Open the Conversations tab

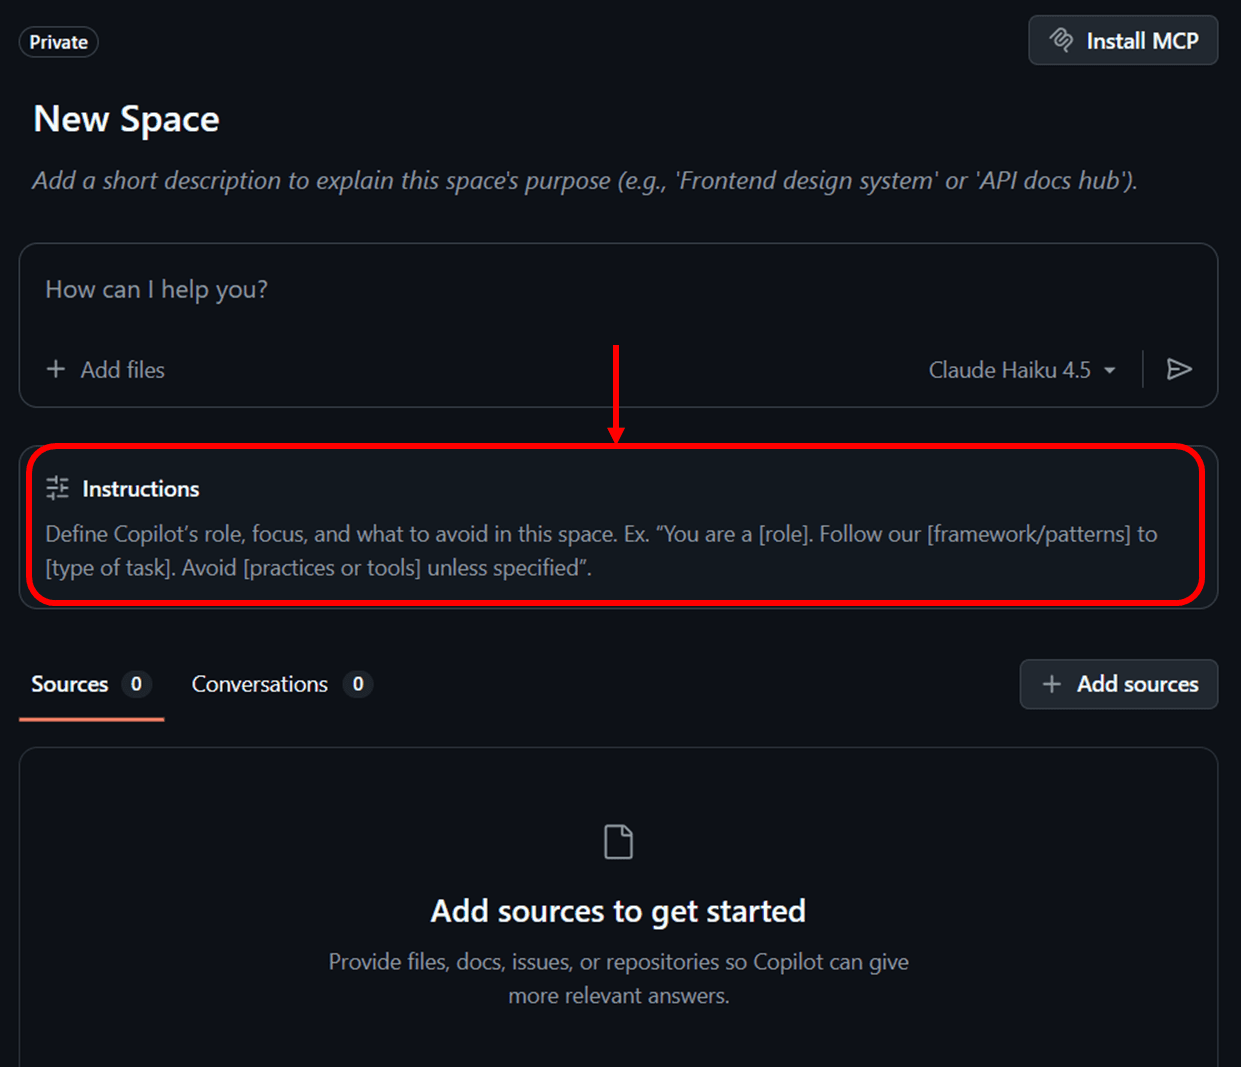[260, 684]
